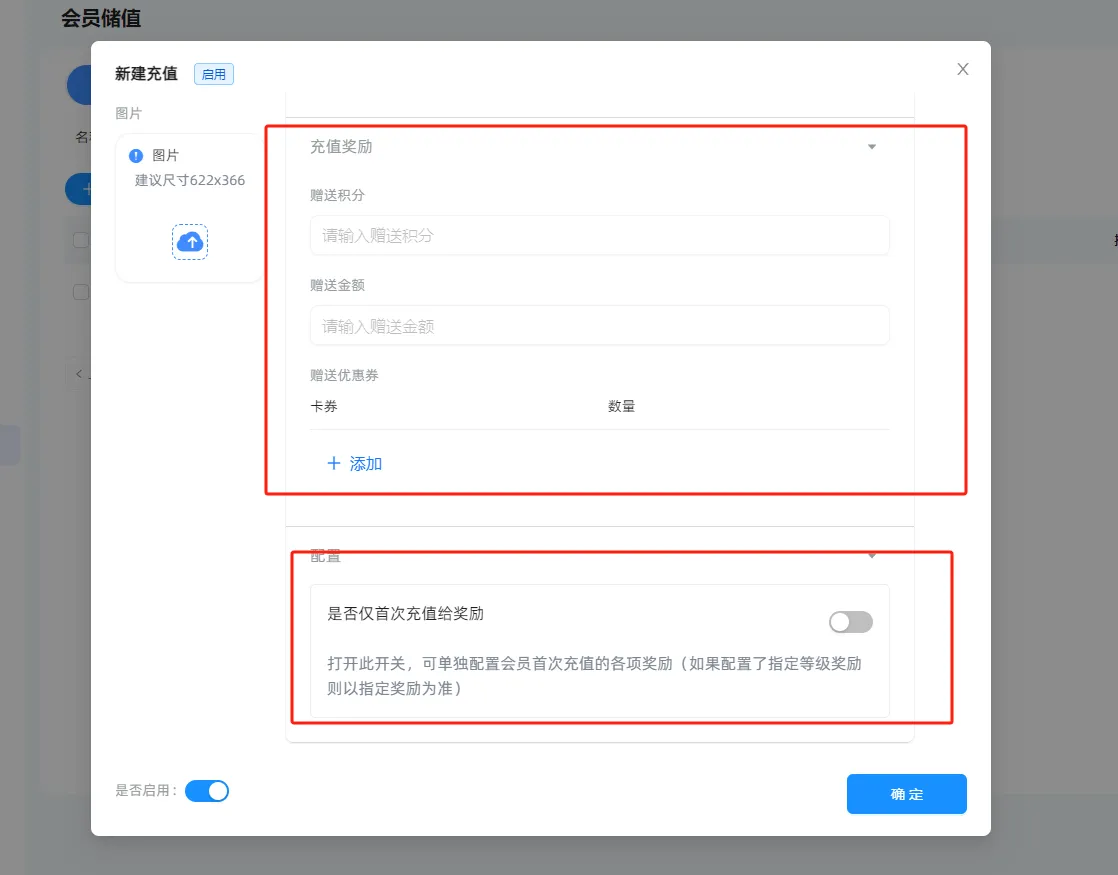
Task: Click the 新建充值 dialog title
Action: (x=146, y=74)
